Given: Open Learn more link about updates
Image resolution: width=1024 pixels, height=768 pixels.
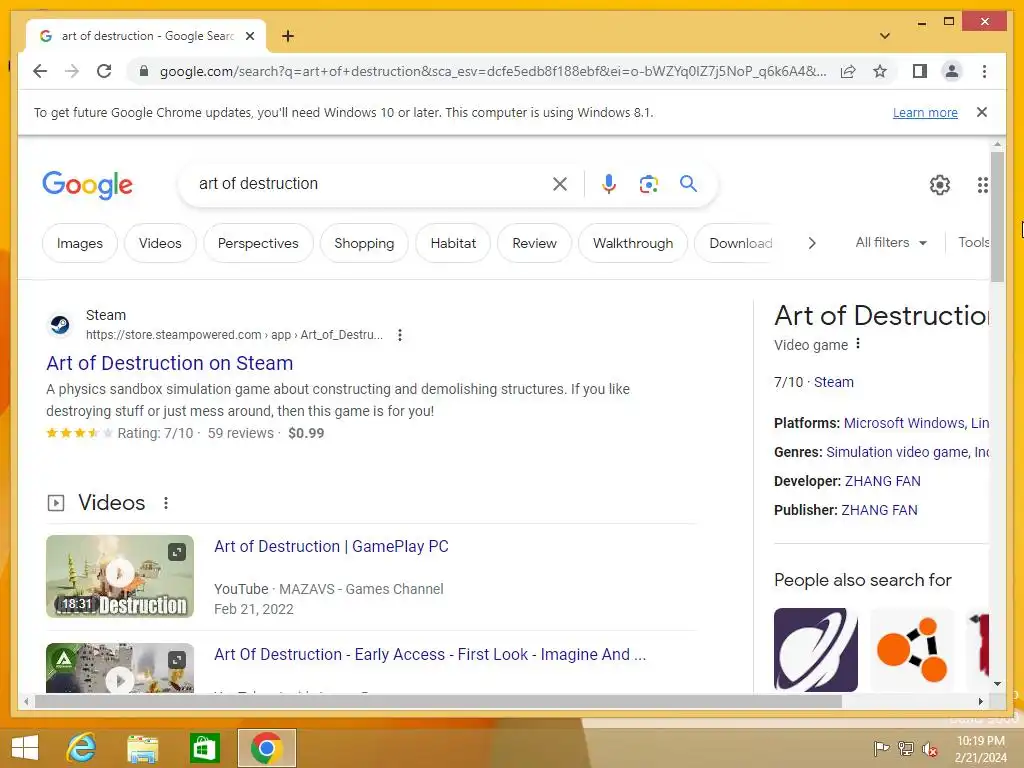Looking at the screenshot, I should click(925, 112).
